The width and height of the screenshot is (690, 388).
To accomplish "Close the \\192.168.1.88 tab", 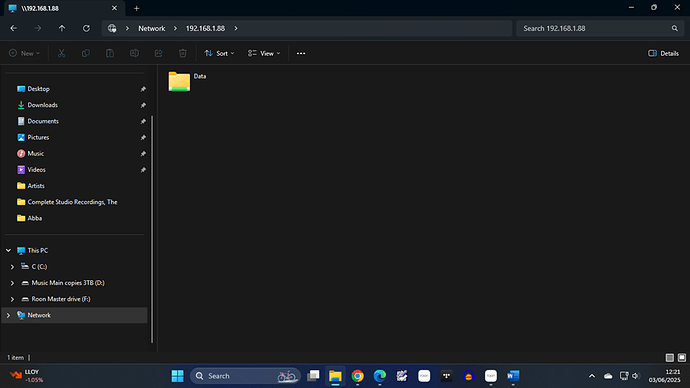I will click(x=114, y=8).
